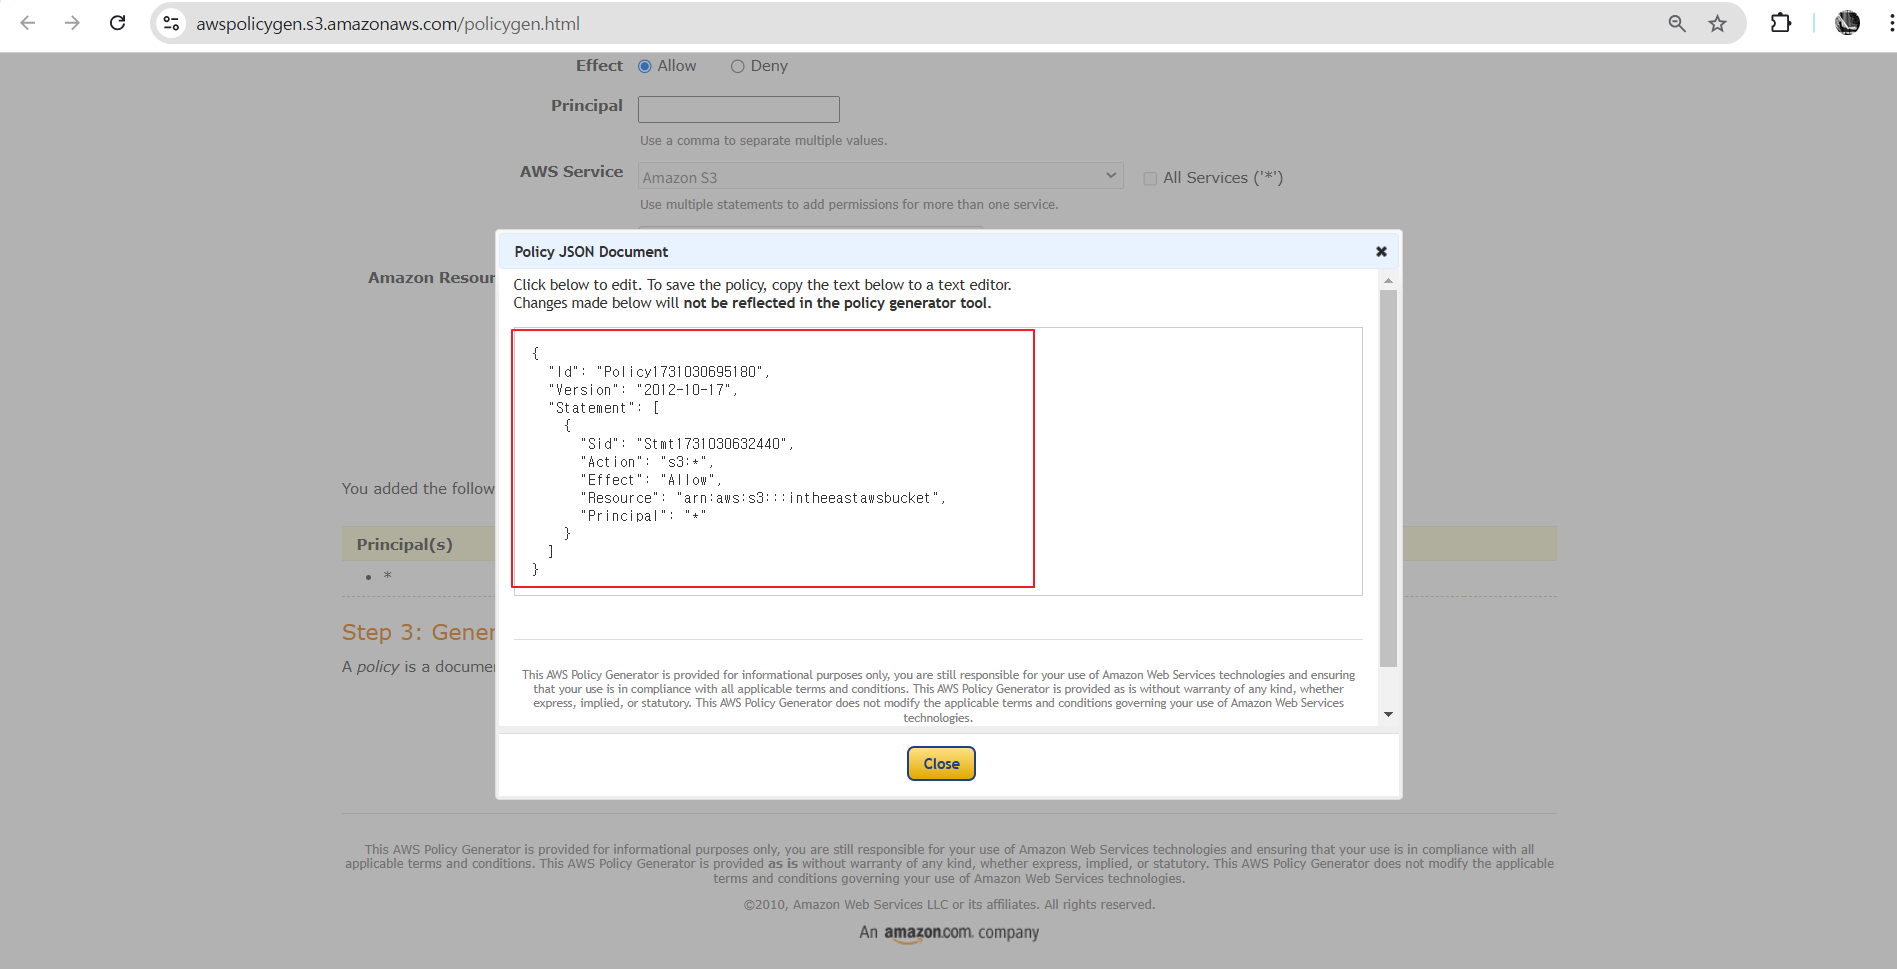This screenshot has height=969, width=1897.
Task: Open the browser extensions menu
Action: click(x=1781, y=23)
